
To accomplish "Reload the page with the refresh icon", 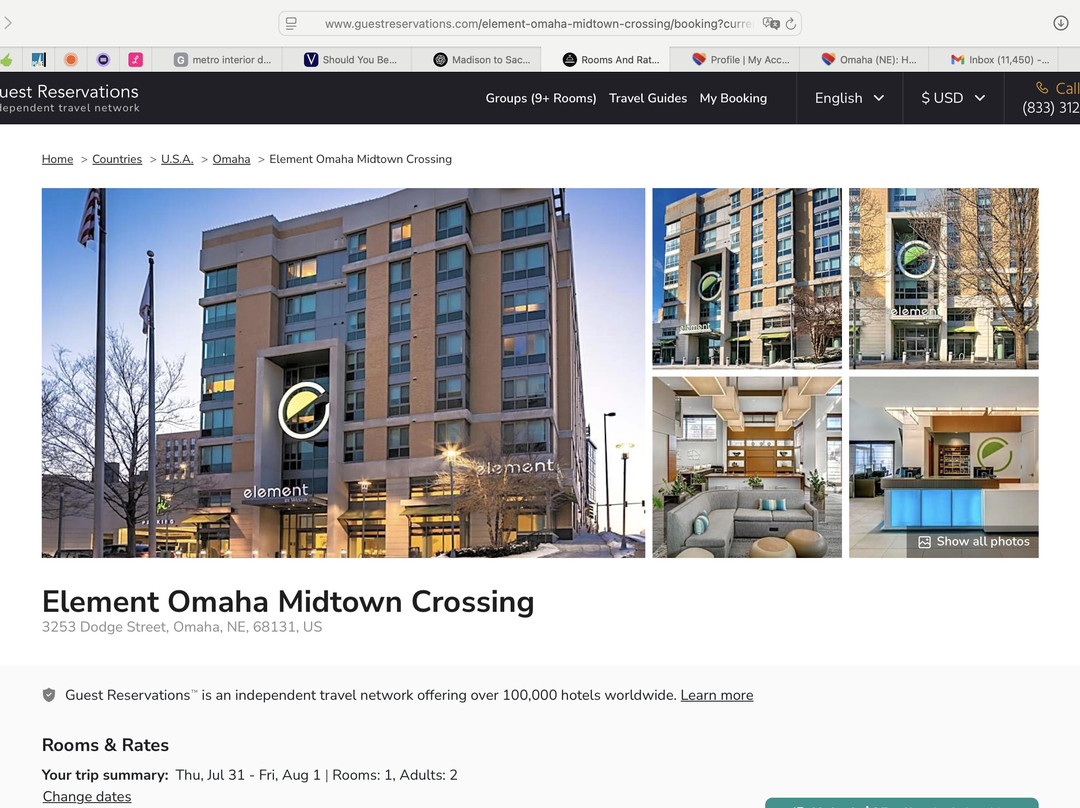I will pos(791,23).
